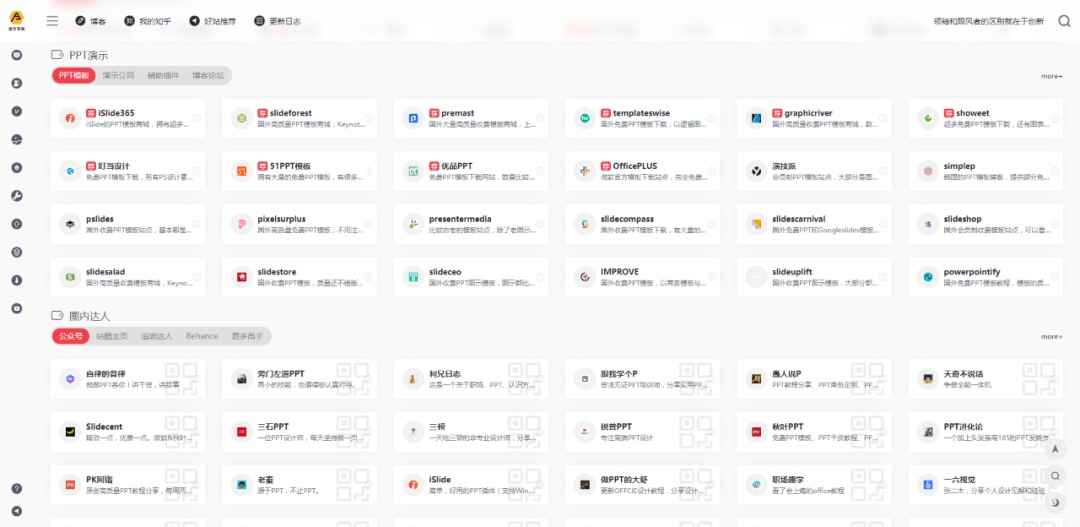Open the 演技派 site card
The height and width of the screenshot is (527, 1080).
coord(814,172)
